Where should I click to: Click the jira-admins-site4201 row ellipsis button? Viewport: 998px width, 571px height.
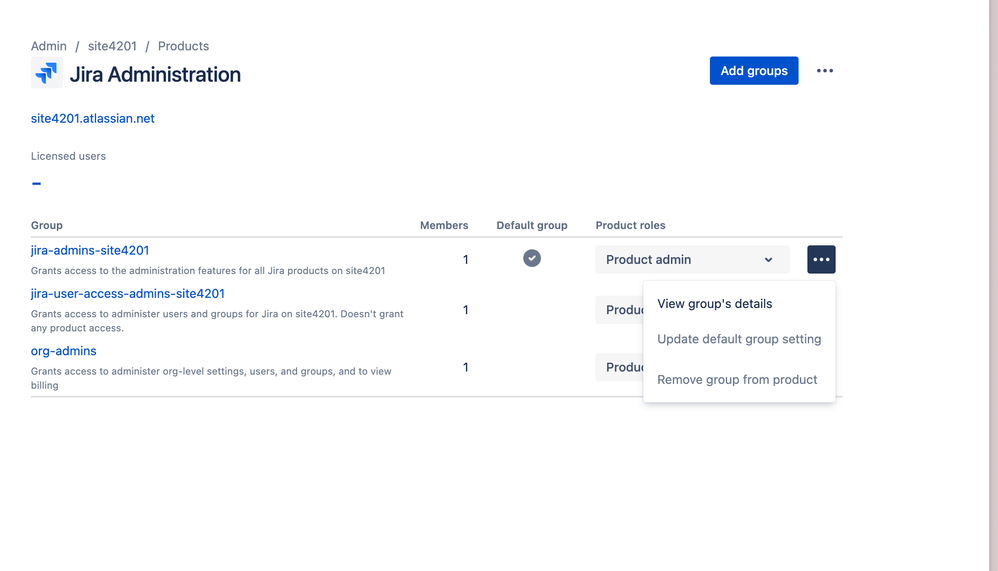821,260
